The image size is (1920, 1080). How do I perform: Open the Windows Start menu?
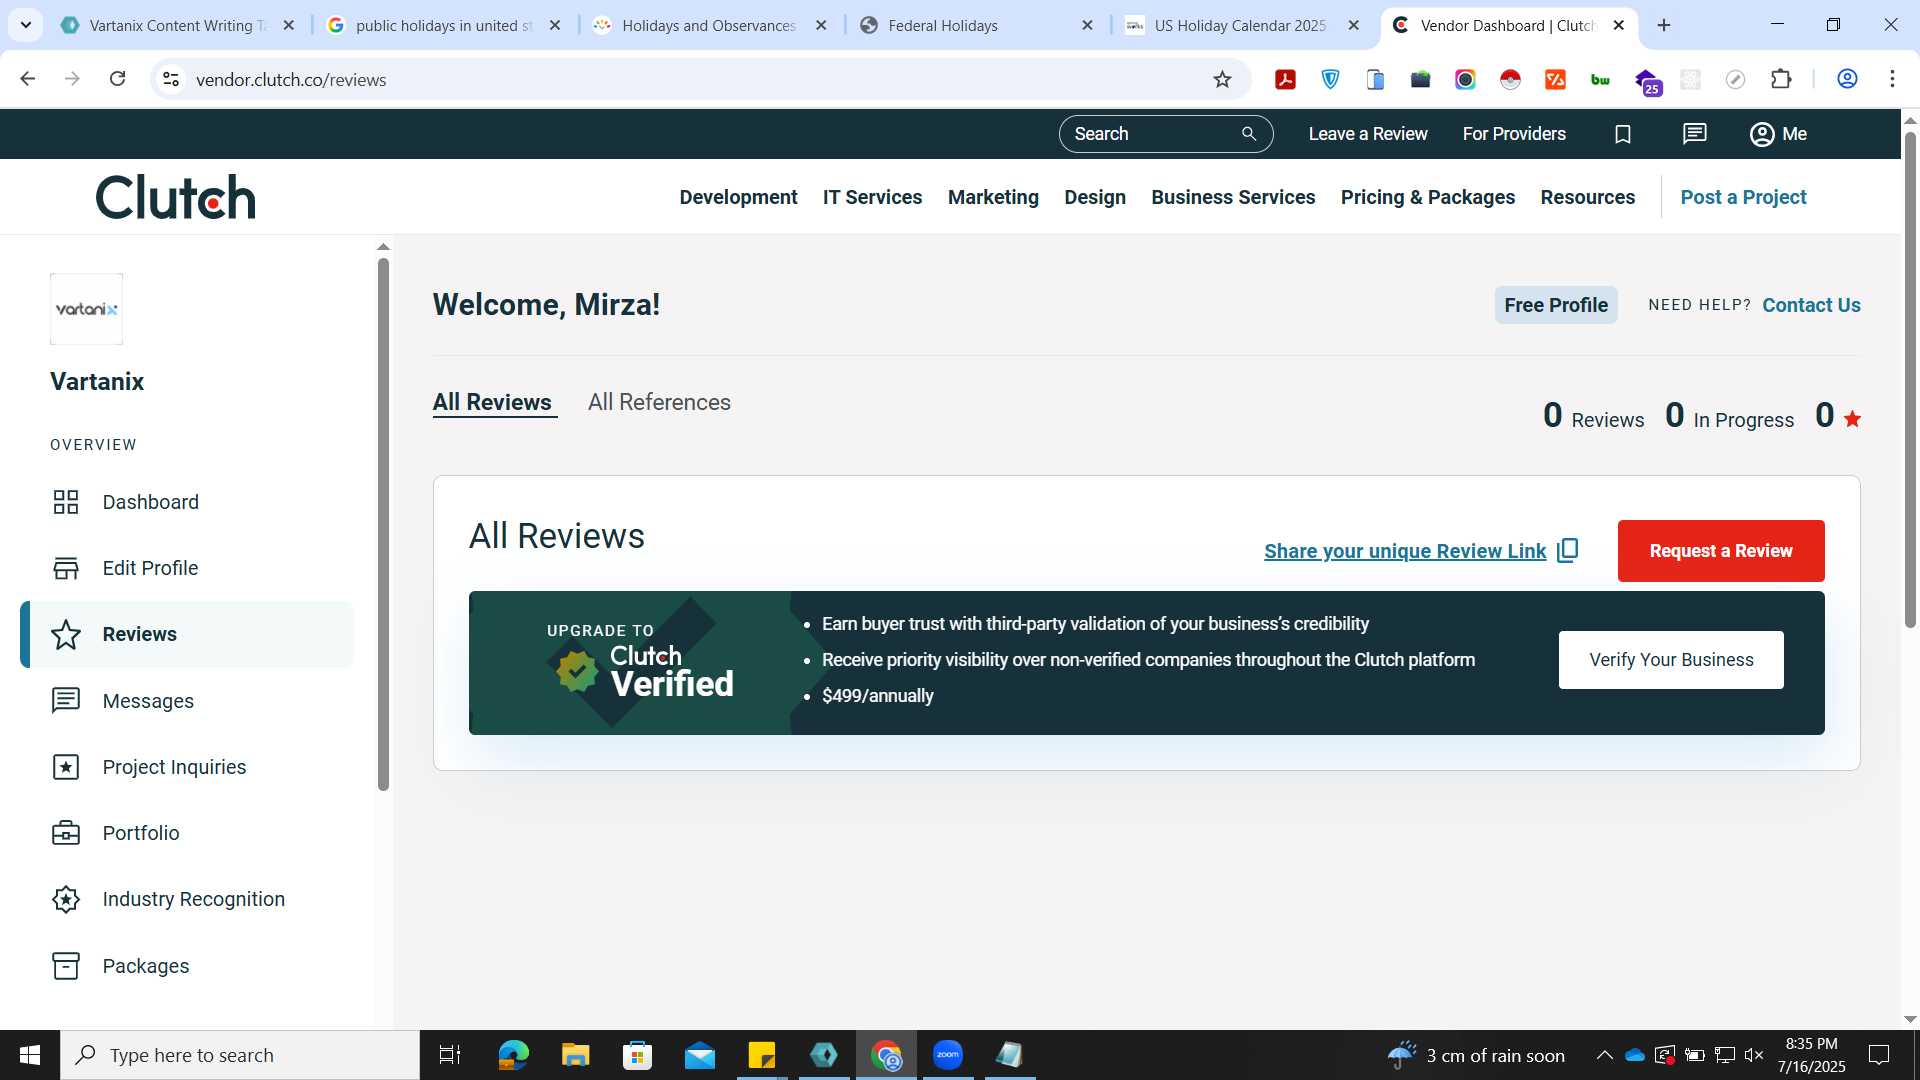[30, 1055]
